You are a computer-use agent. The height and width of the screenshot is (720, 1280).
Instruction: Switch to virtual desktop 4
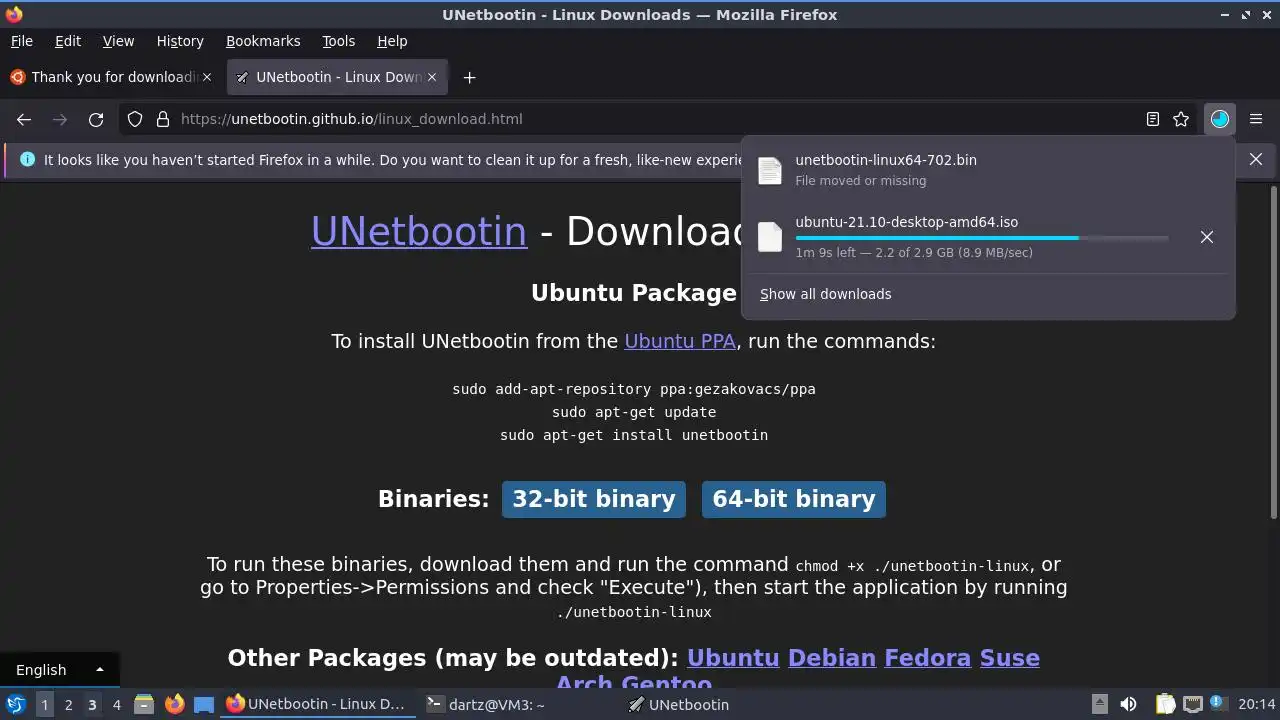tap(116, 704)
